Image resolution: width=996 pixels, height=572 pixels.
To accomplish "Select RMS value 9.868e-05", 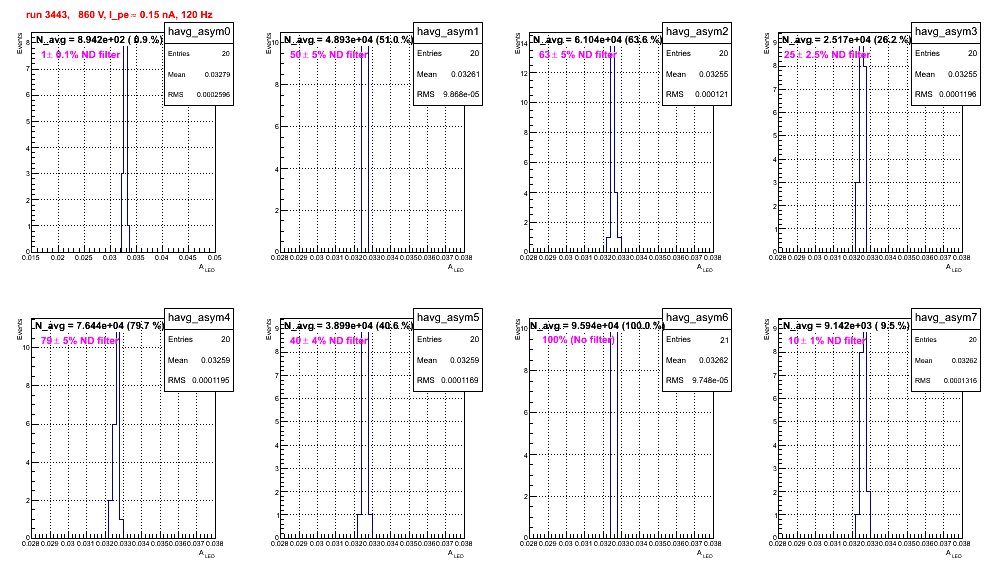I will [462, 94].
